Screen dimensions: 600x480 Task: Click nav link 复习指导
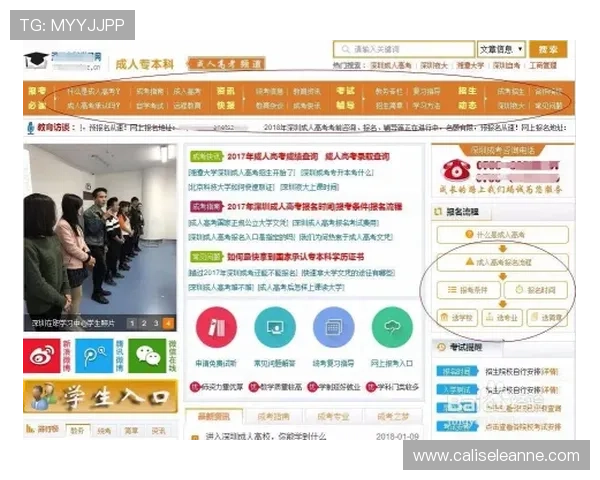coord(426,91)
